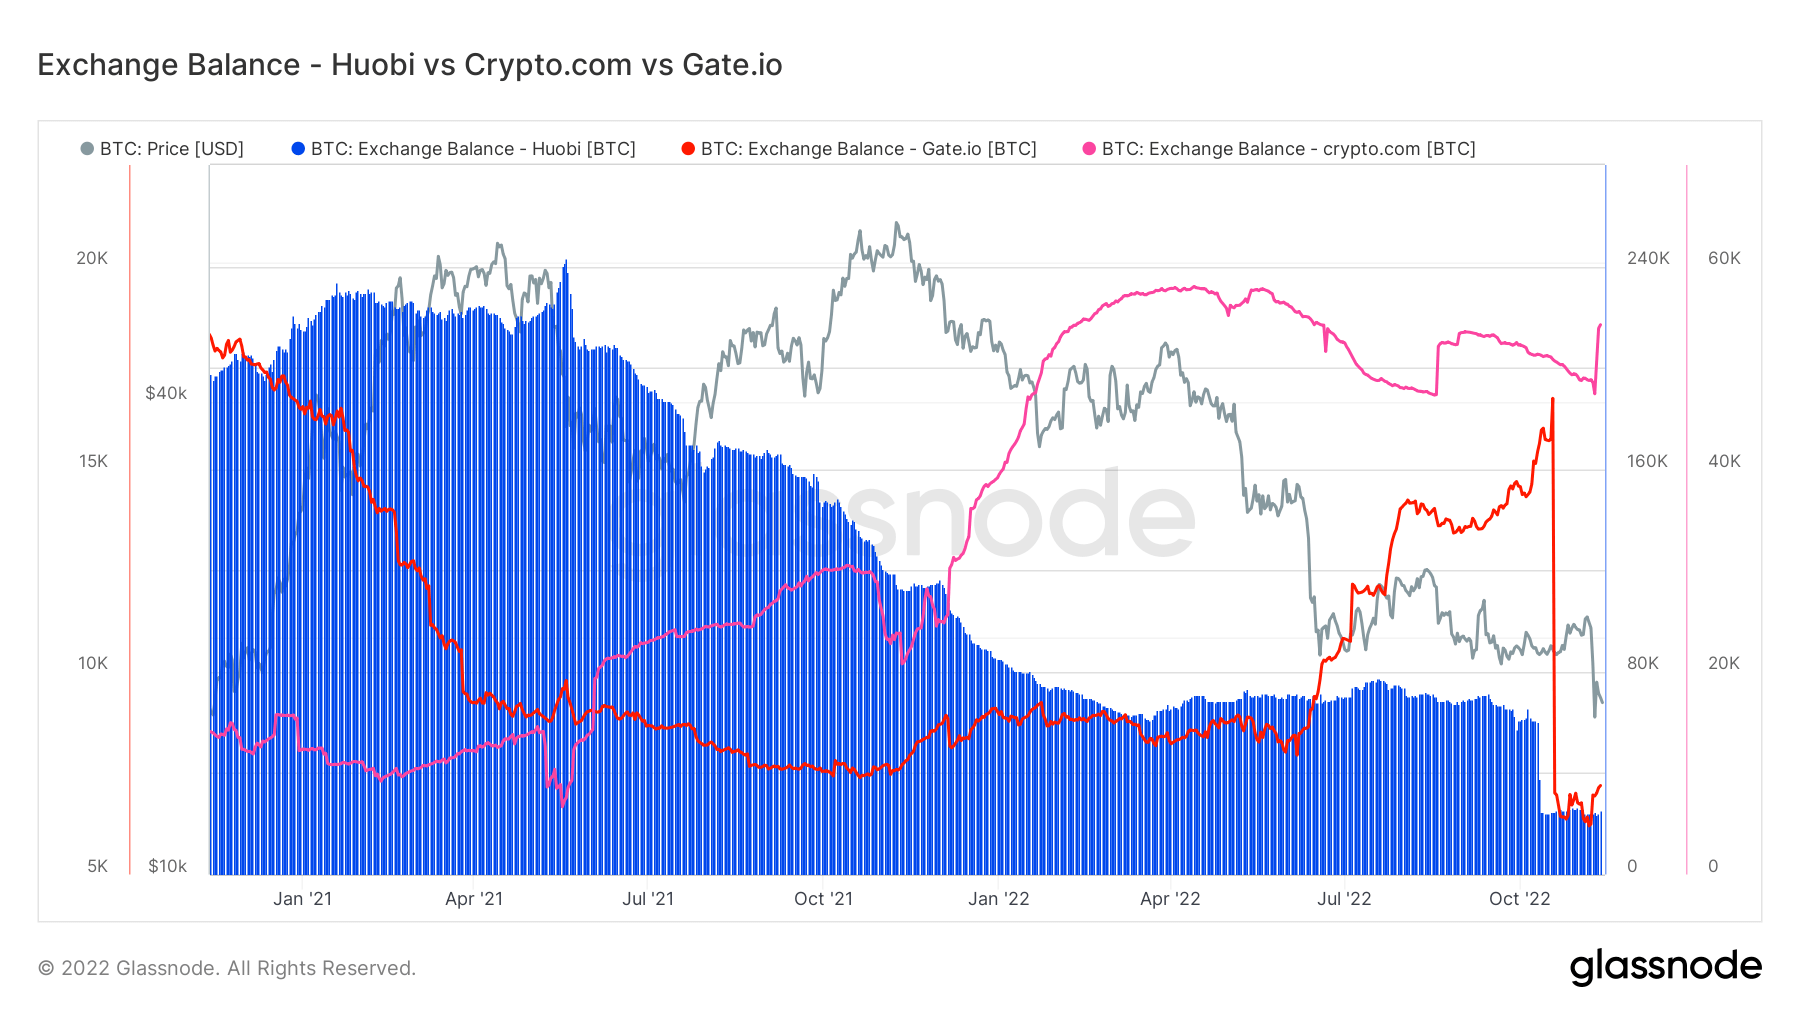Toggle the Exchange Balance - crypto.com series label

(1288, 149)
